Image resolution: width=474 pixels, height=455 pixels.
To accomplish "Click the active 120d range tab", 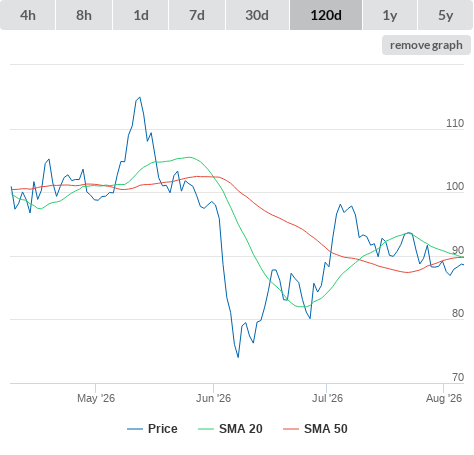I will [x=326, y=15].
